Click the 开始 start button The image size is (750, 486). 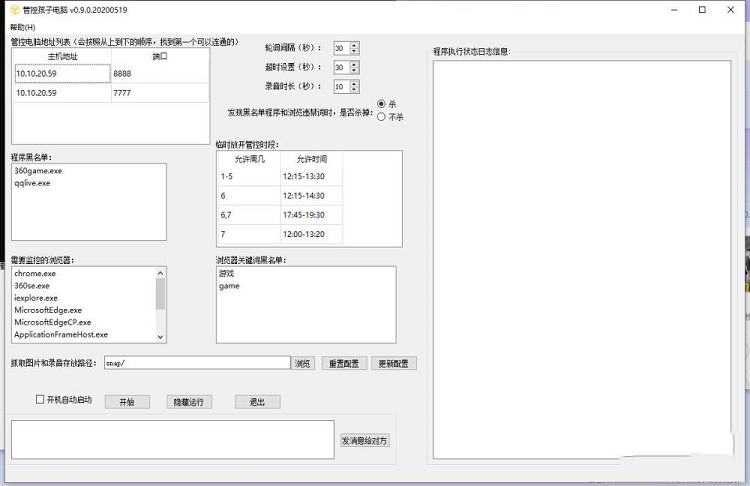[126, 402]
